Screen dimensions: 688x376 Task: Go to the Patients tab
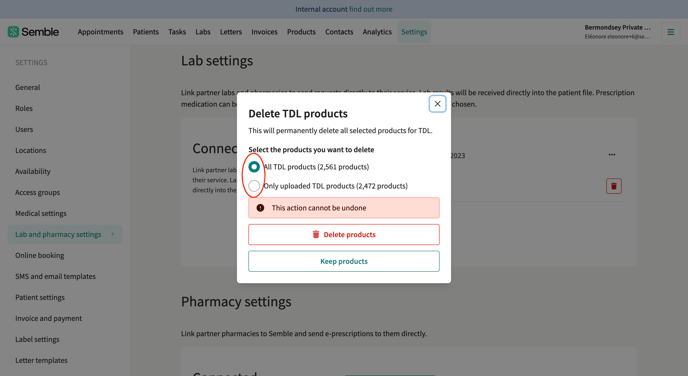pos(146,32)
